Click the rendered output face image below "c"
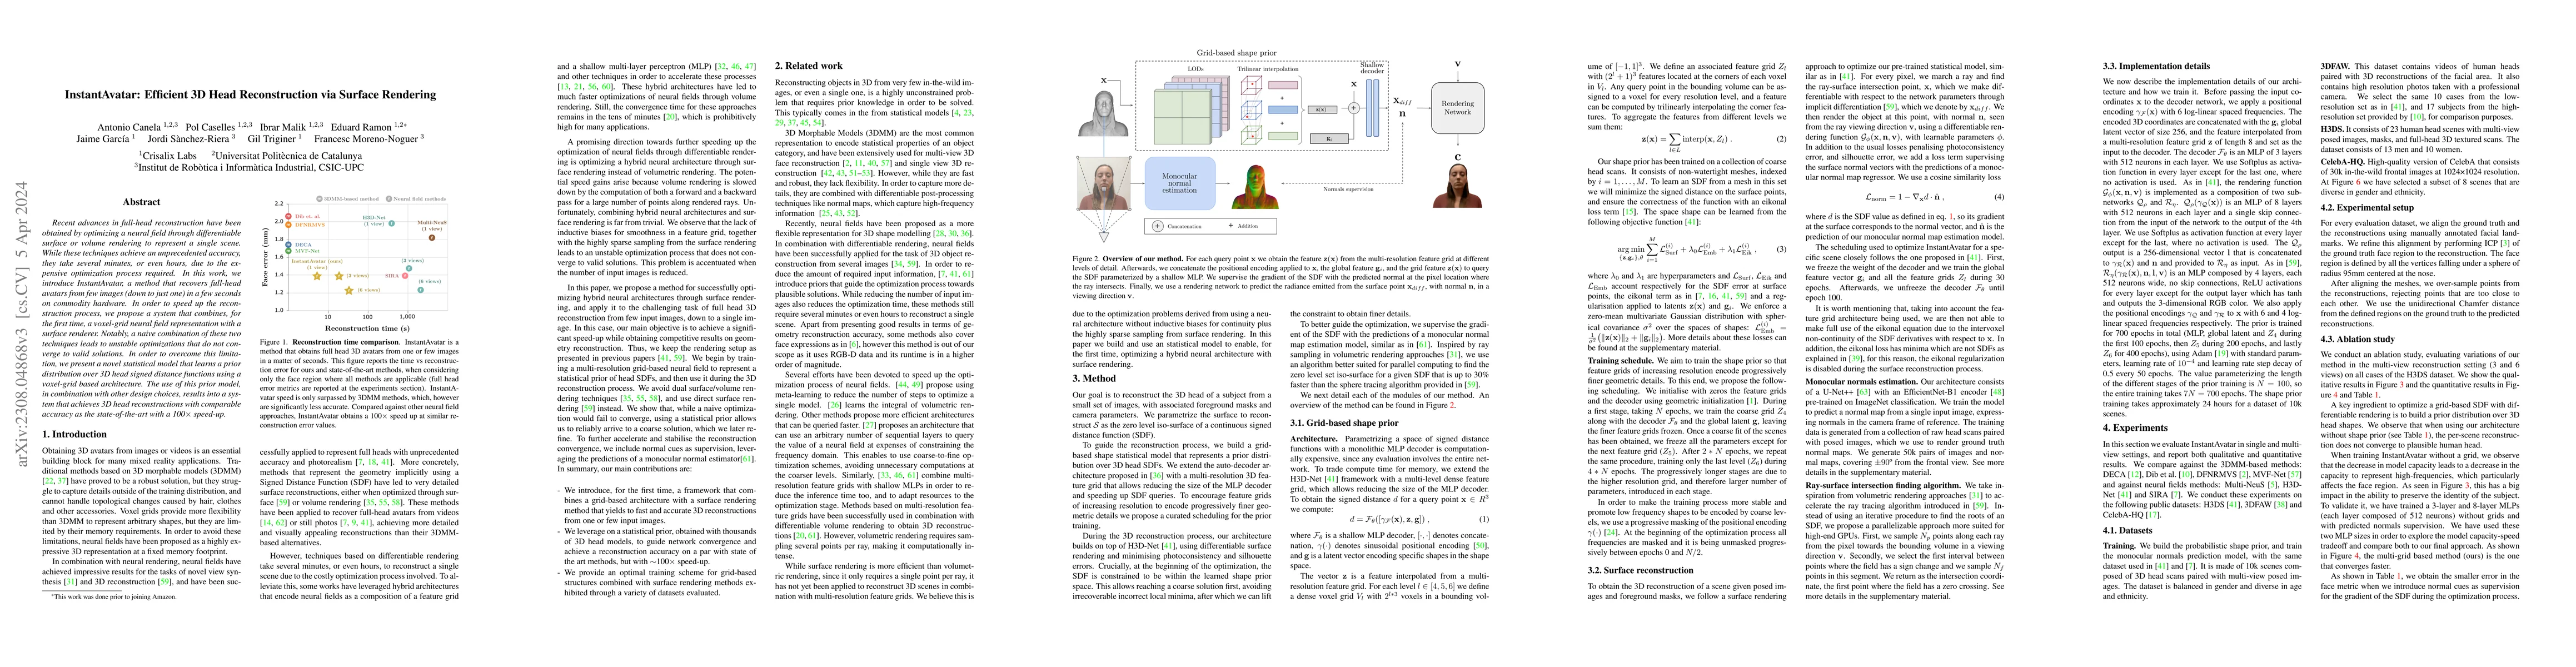The image size is (2576, 667). (x=1458, y=186)
